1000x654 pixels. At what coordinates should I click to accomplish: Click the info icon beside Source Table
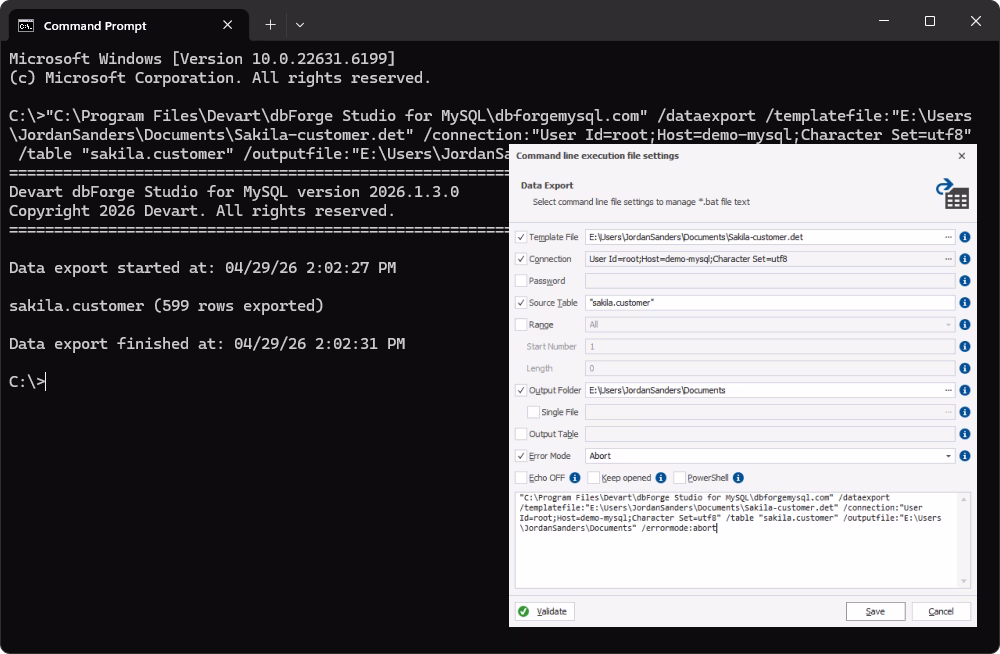(x=964, y=302)
